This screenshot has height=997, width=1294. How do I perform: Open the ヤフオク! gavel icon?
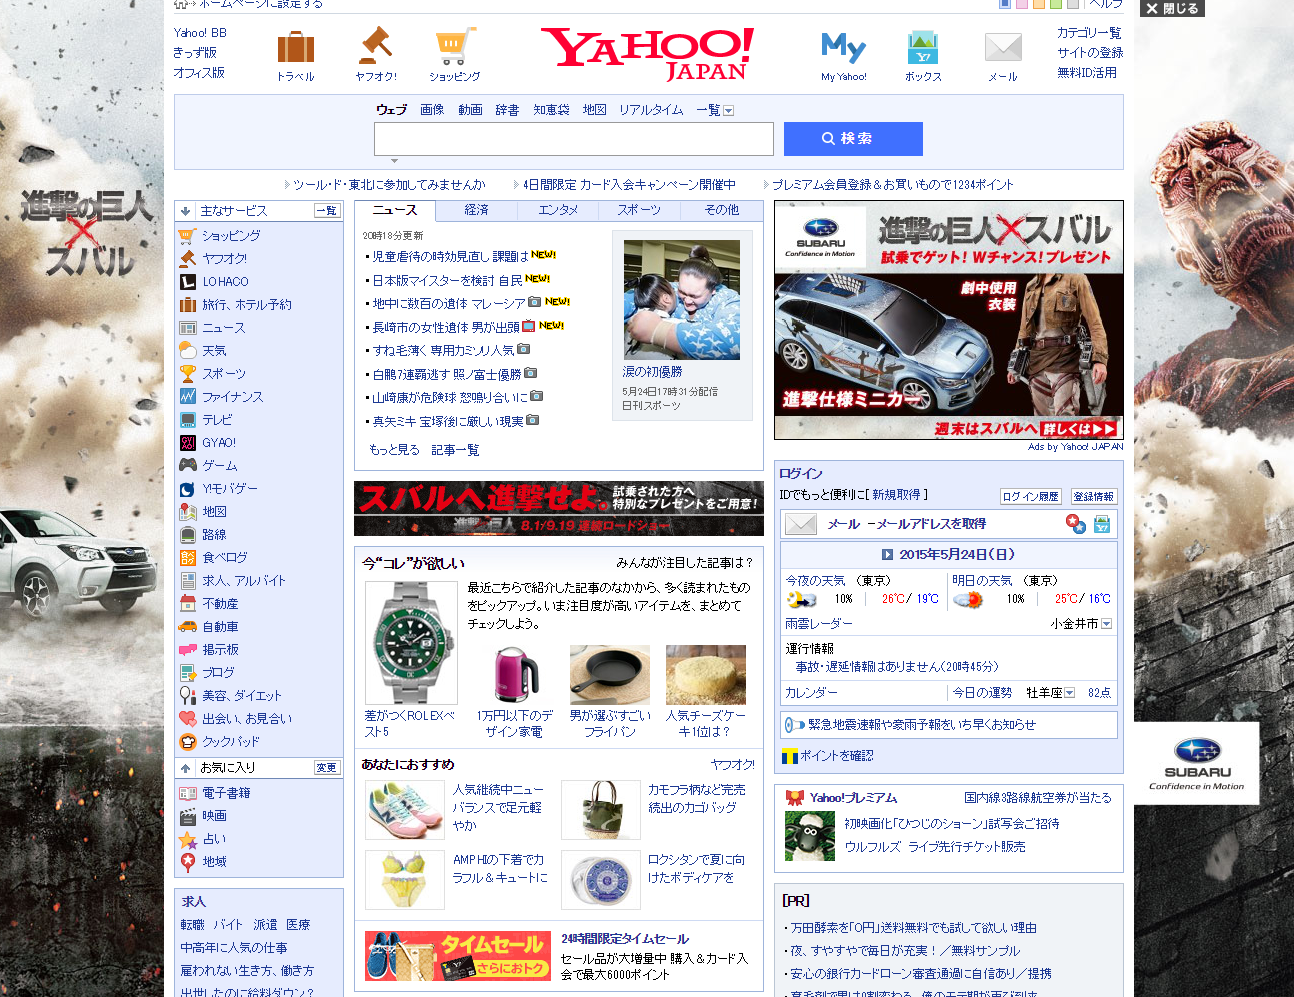[x=376, y=46]
